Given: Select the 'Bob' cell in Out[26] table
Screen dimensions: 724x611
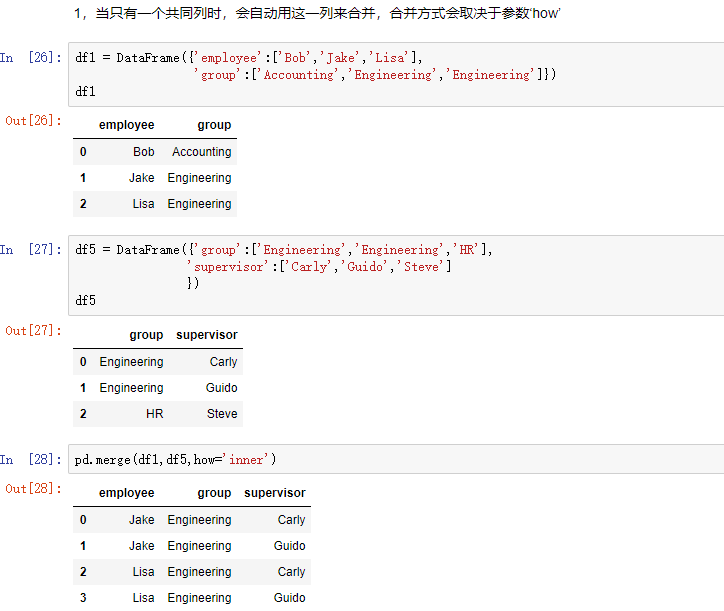Looking at the screenshot, I should pos(144,151).
